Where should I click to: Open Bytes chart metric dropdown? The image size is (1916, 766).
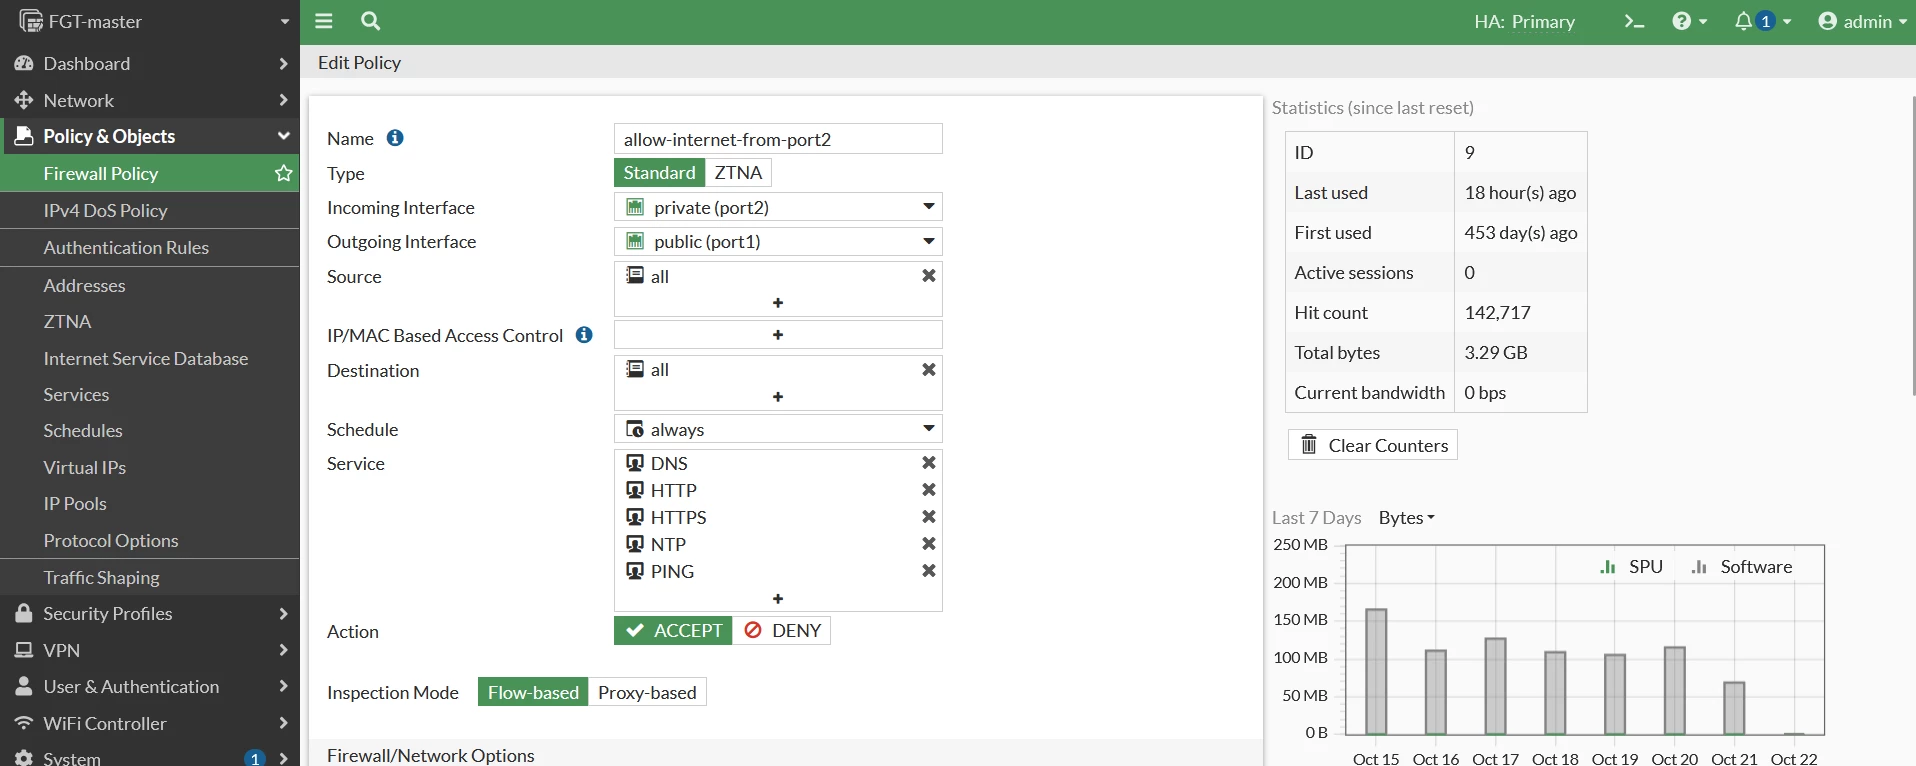(x=1406, y=518)
